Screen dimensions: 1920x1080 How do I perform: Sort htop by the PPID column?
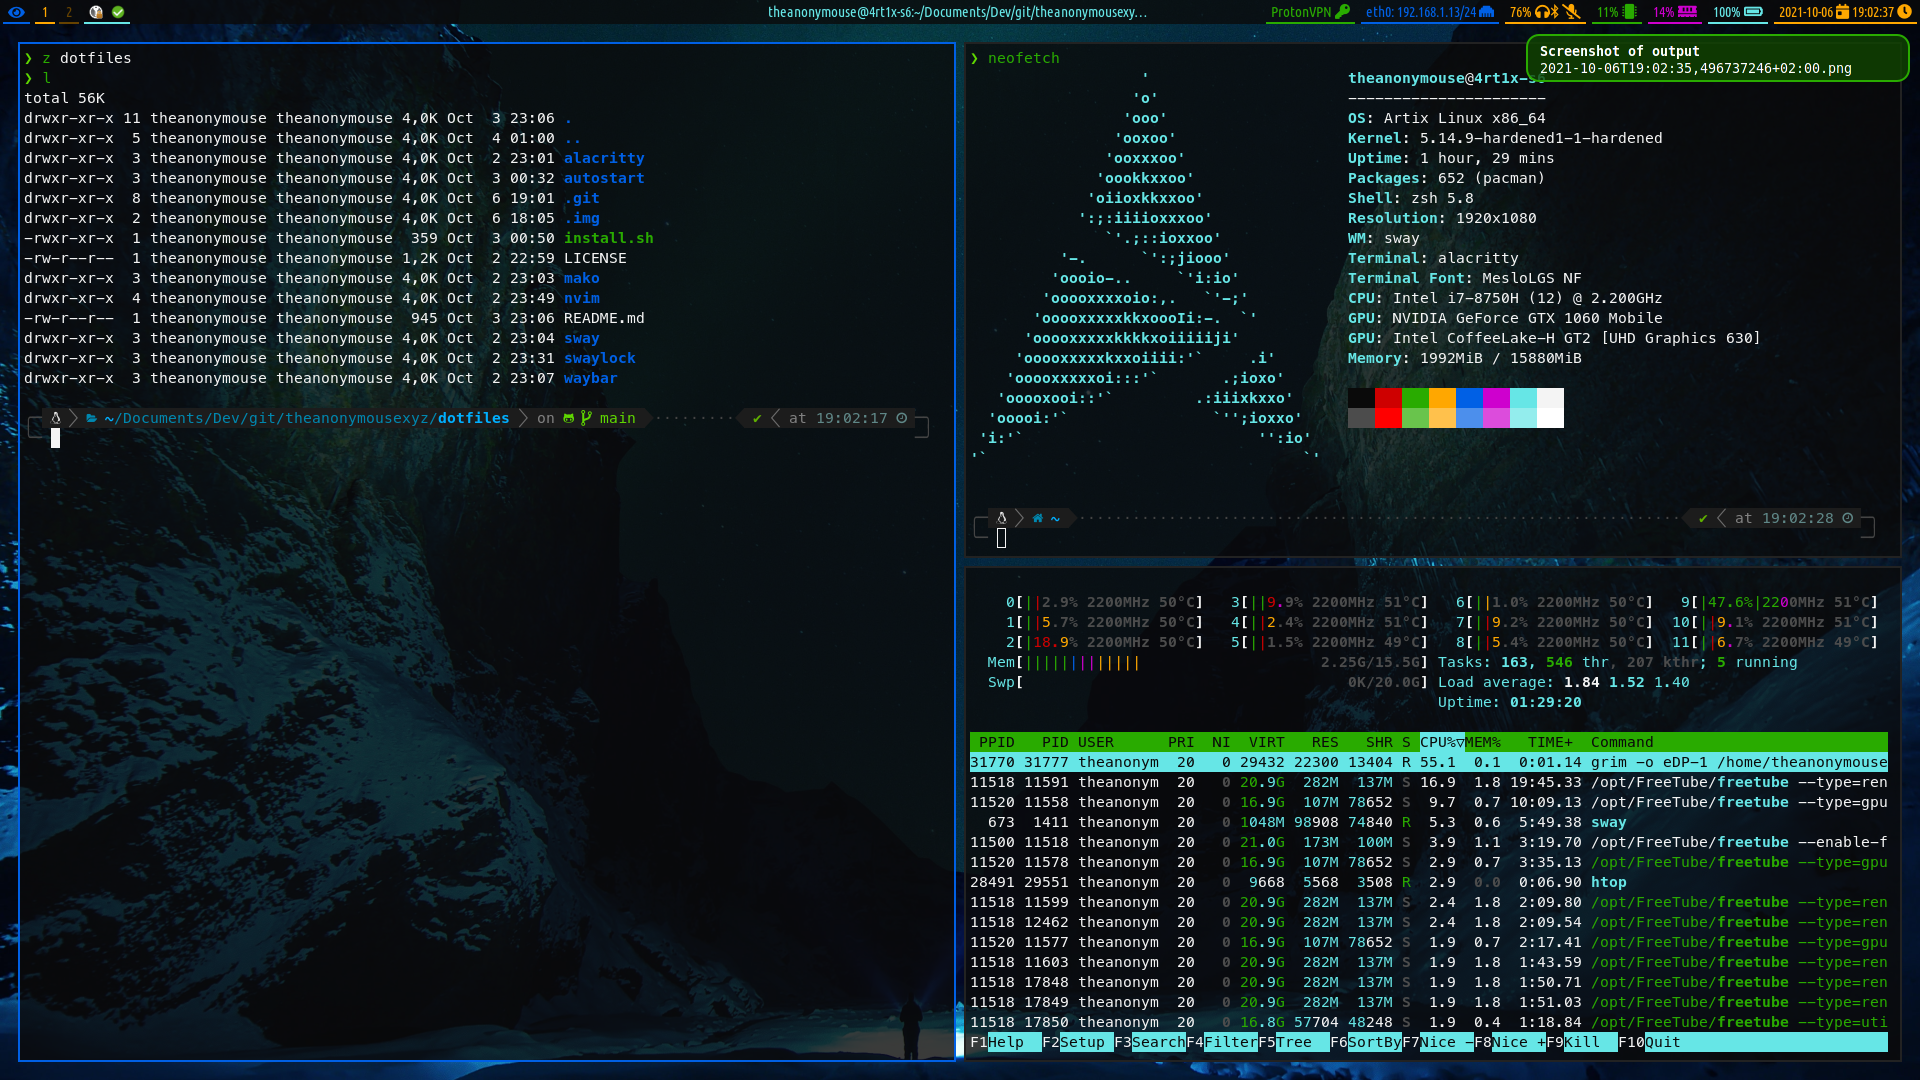pos(996,742)
